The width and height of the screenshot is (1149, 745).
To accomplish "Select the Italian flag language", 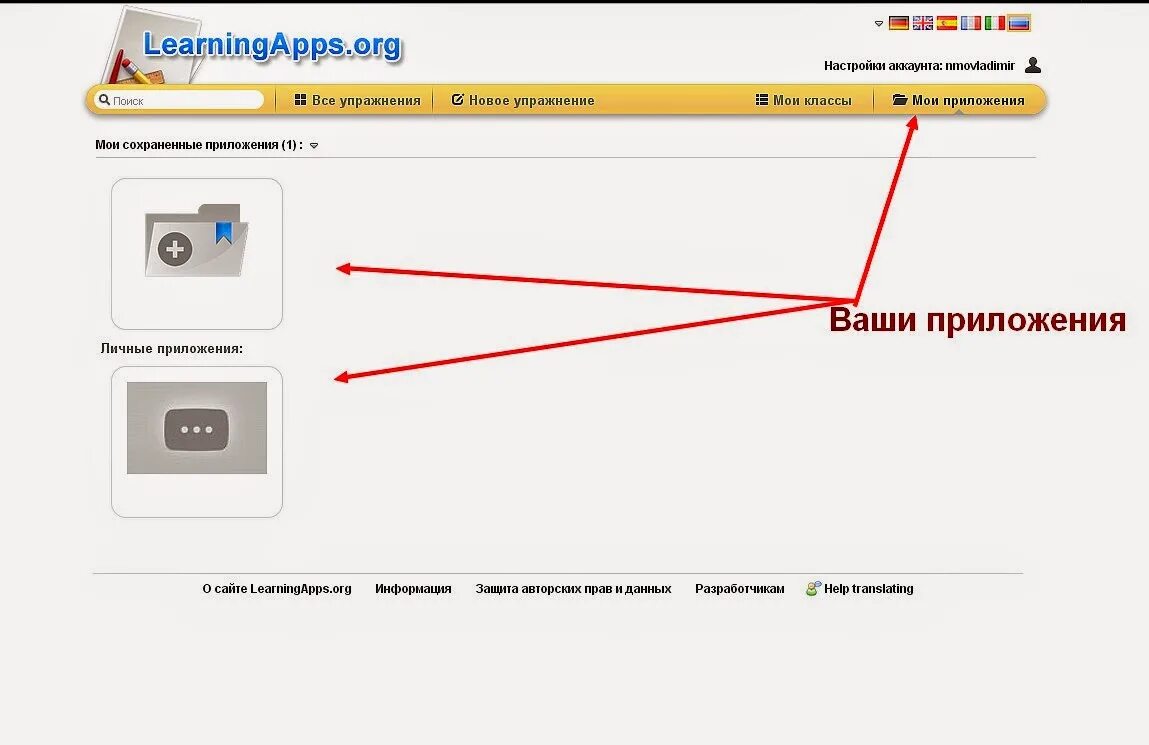I will (994, 23).
